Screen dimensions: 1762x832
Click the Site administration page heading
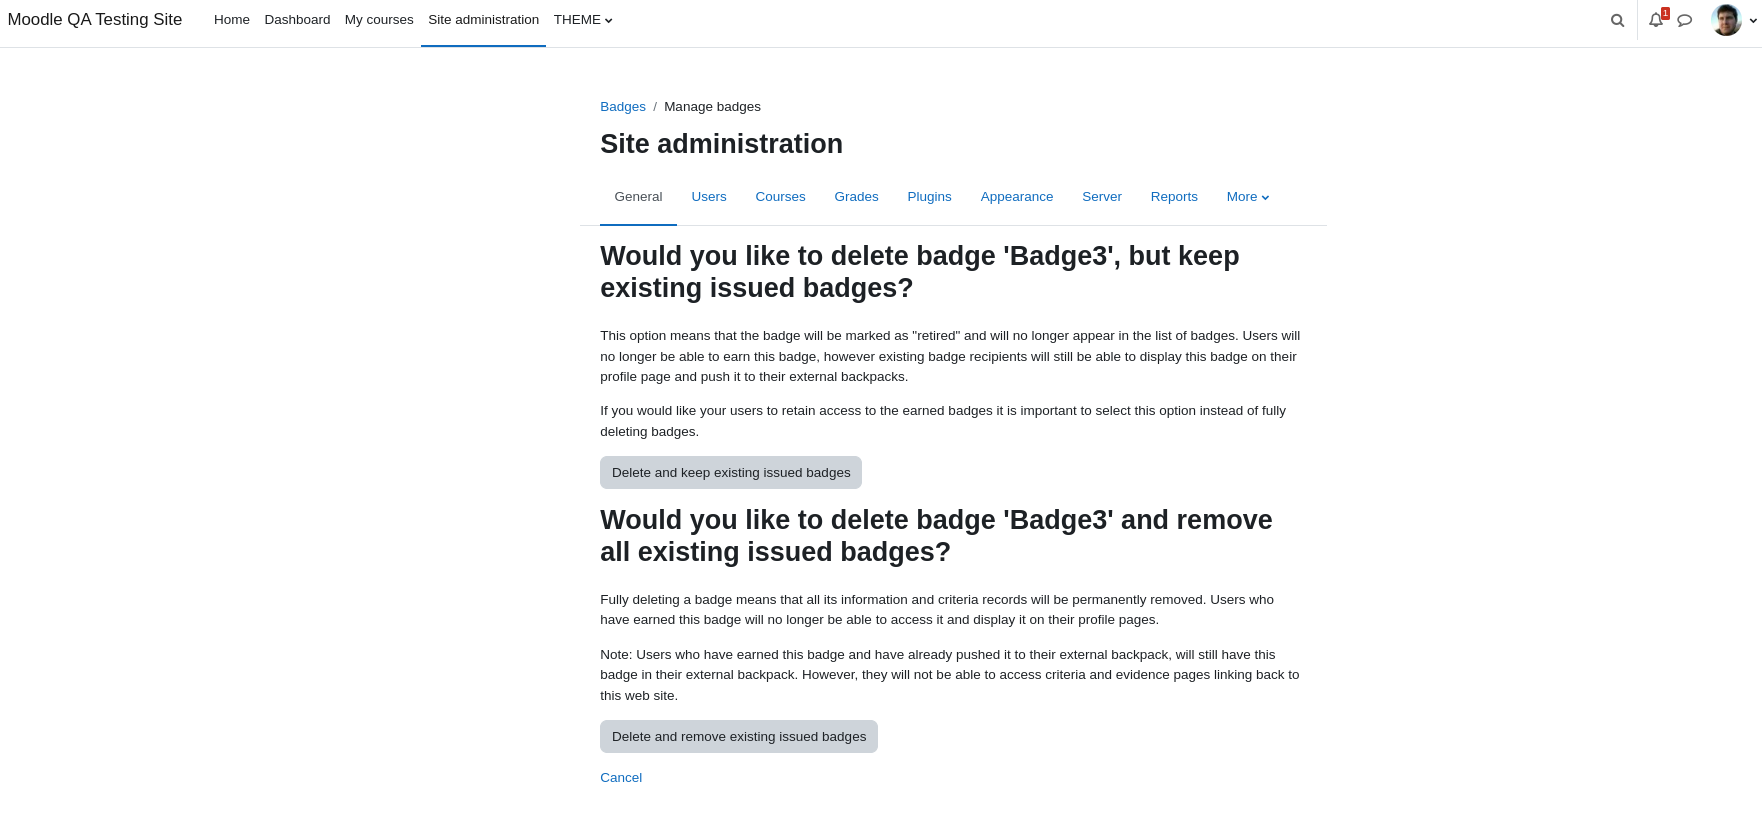click(x=721, y=144)
